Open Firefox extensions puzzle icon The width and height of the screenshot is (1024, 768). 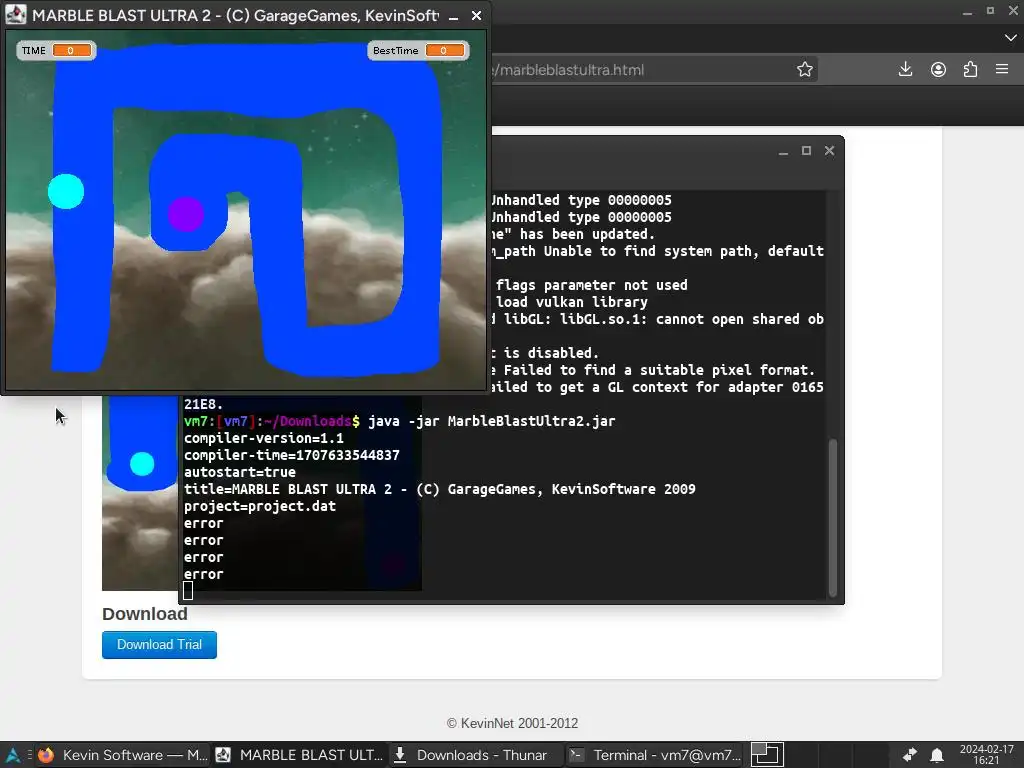tap(970, 69)
